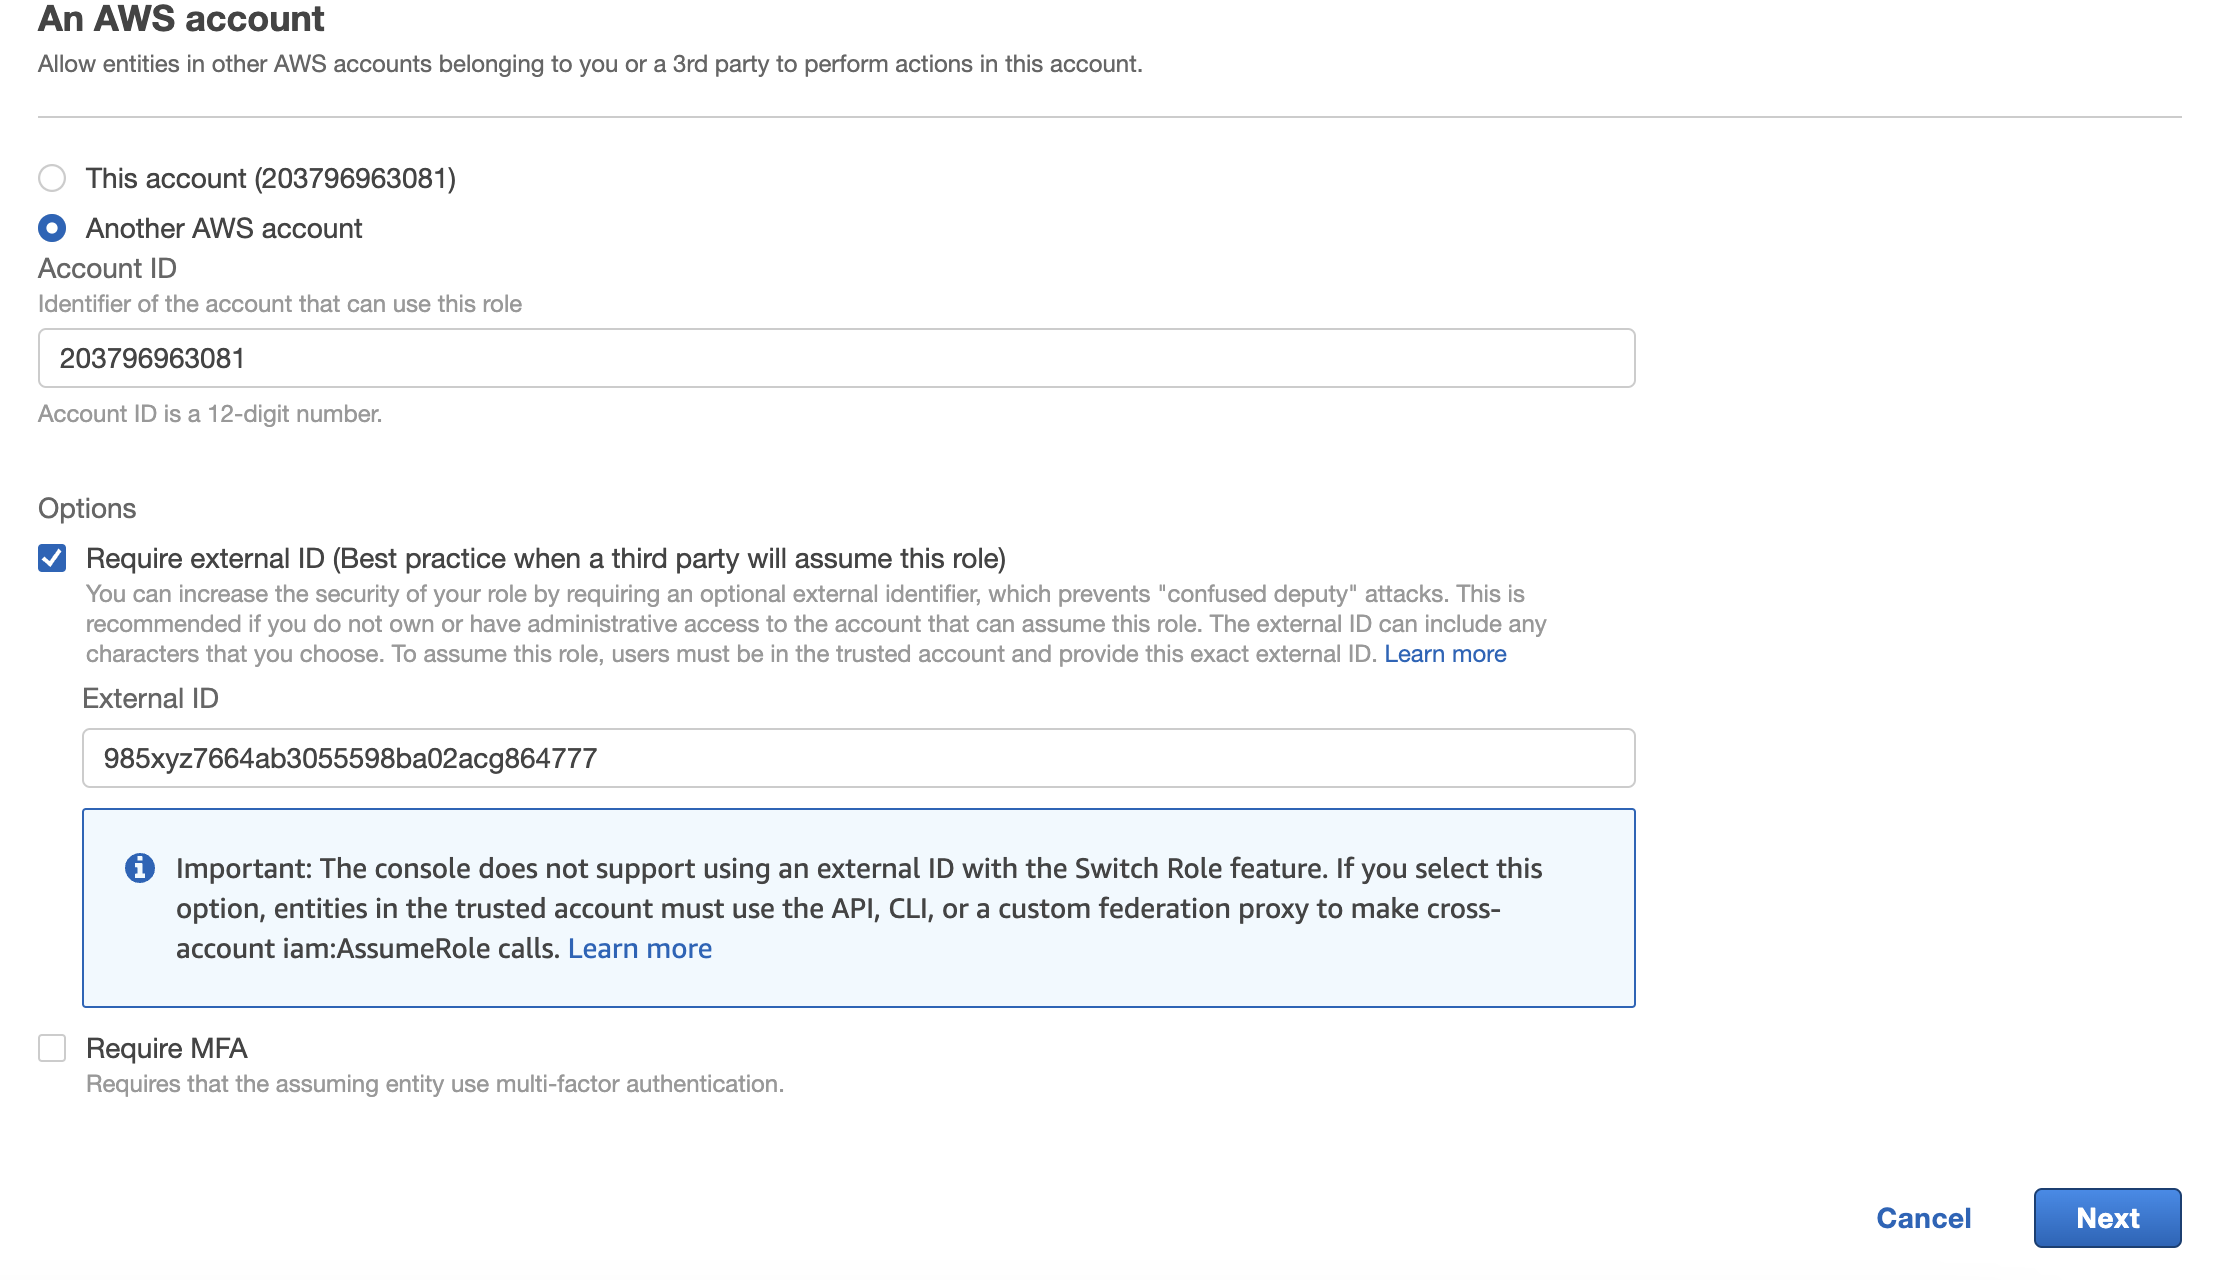Viewport: 2222px width, 1280px height.
Task: Click the Account ID label
Action: click(107, 268)
